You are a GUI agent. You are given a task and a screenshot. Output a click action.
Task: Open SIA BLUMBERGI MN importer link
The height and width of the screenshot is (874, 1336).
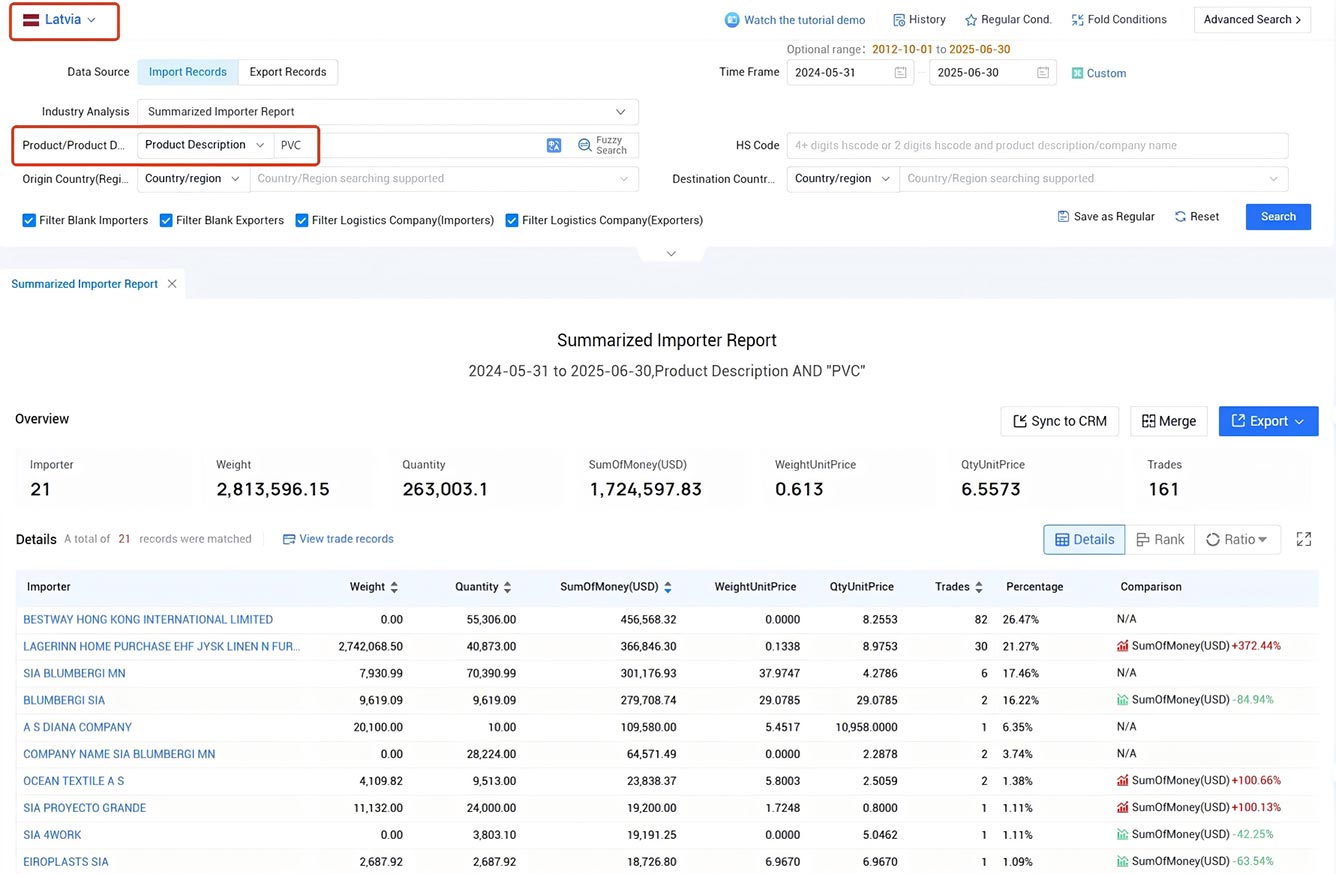74,674
